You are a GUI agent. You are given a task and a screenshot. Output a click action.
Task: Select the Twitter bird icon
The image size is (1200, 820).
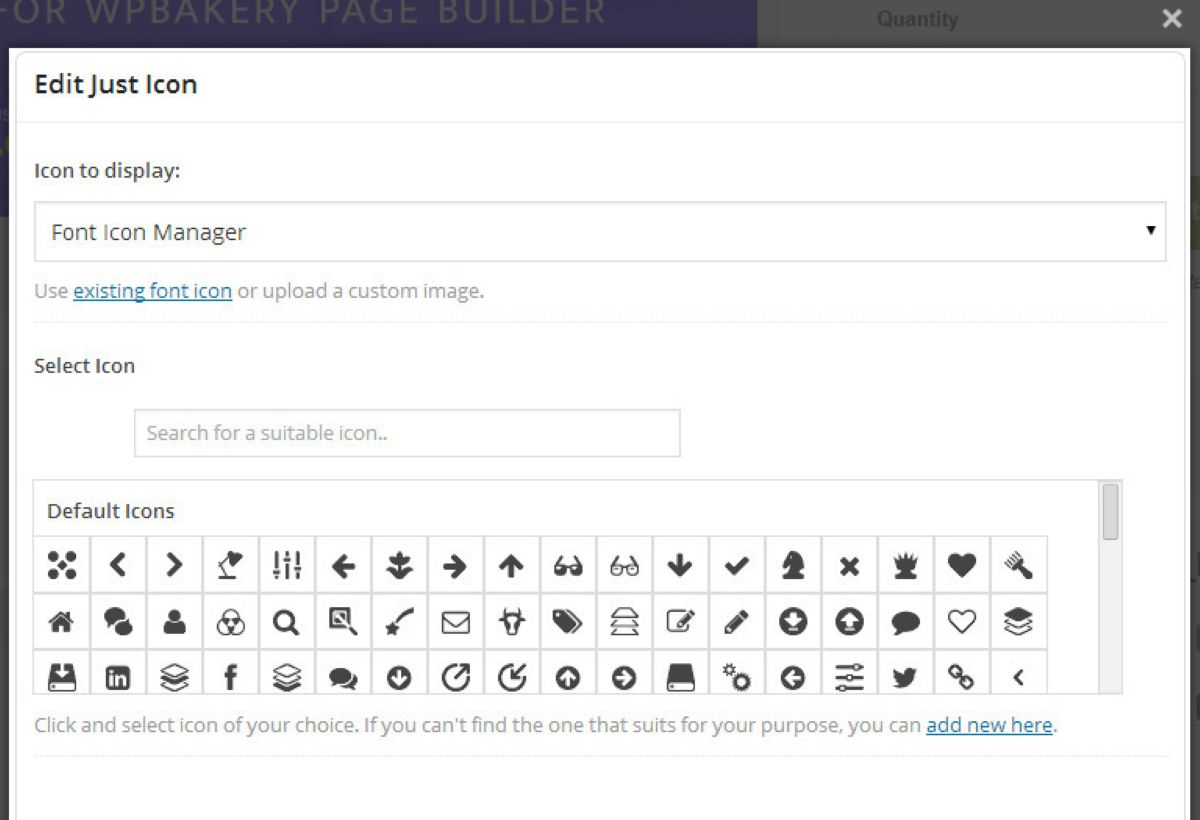(x=905, y=678)
